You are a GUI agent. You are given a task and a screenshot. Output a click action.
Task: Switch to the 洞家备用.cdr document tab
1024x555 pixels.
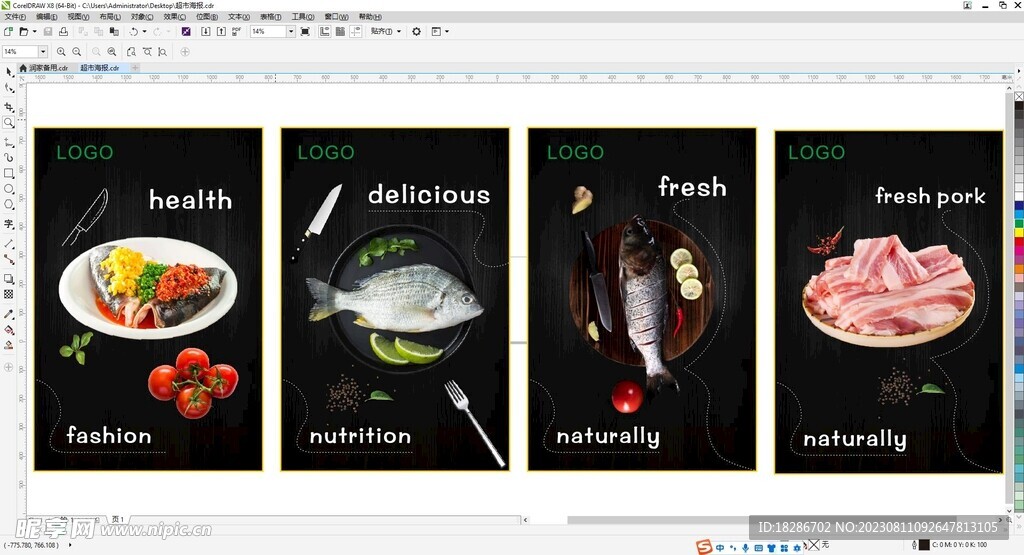click(x=46, y=68)
